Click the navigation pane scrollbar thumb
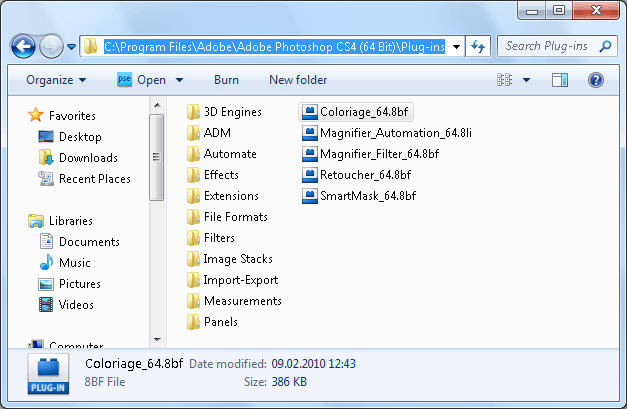Screen dimensions: 627x409 click(x=156, y=157)
